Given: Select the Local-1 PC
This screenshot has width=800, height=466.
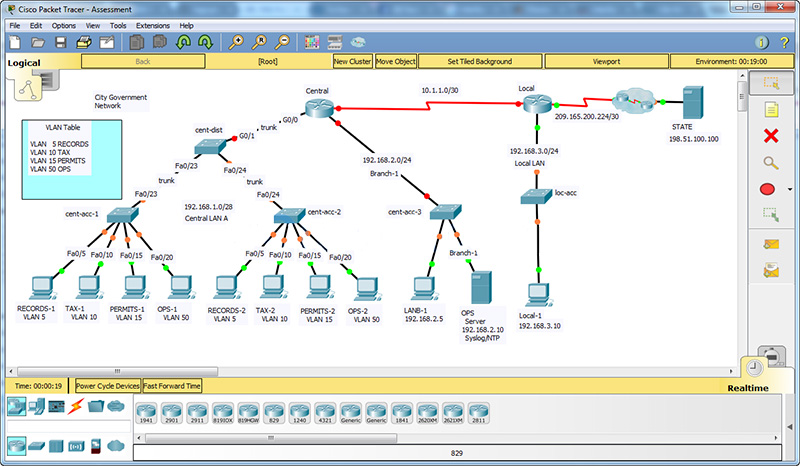Looking at the screenshot, I should point(539,295).
